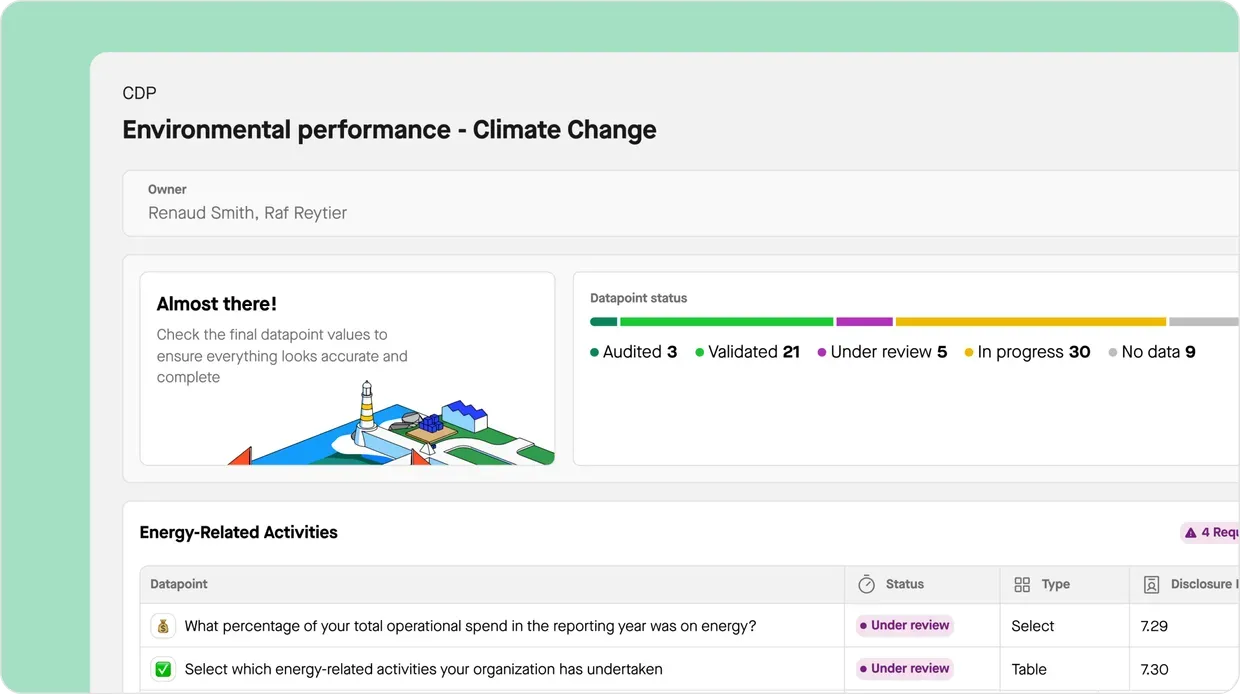
Task: Expand the Energy-Related Activities section
Action: pyautogui.click(x=238, y=532)
